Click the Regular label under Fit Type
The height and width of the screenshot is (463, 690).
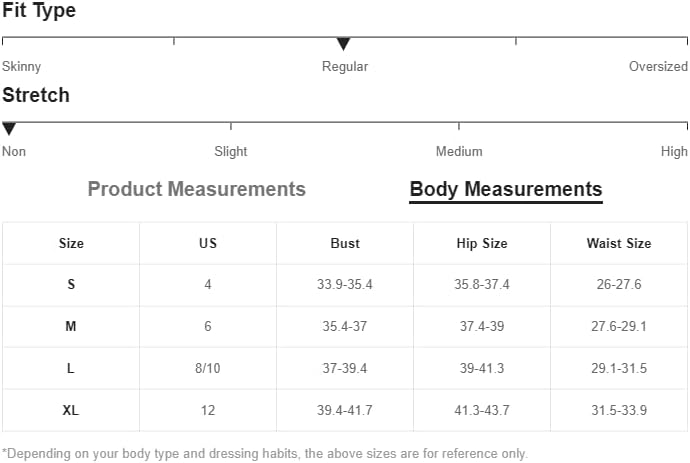pos(345,67)
